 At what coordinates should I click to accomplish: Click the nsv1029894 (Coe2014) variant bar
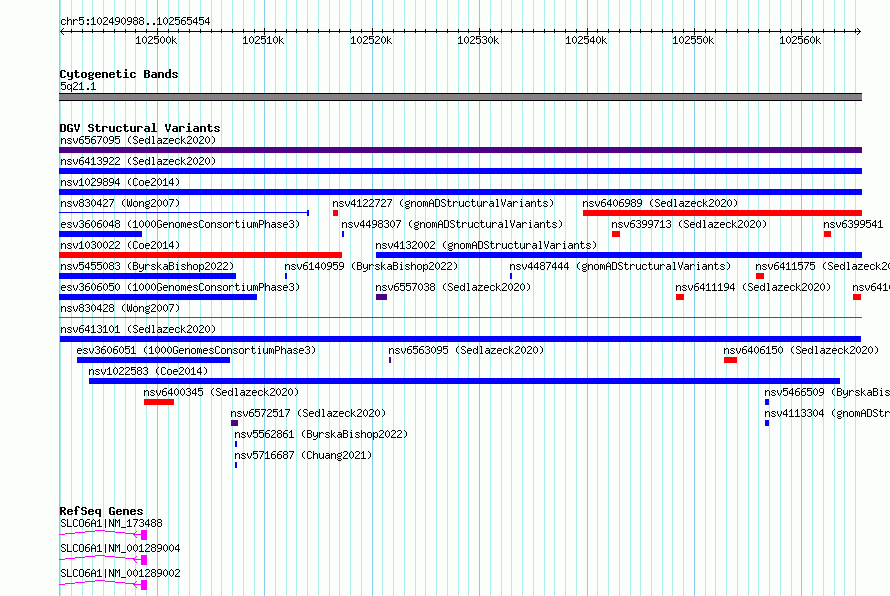click(x=460, y=192)
